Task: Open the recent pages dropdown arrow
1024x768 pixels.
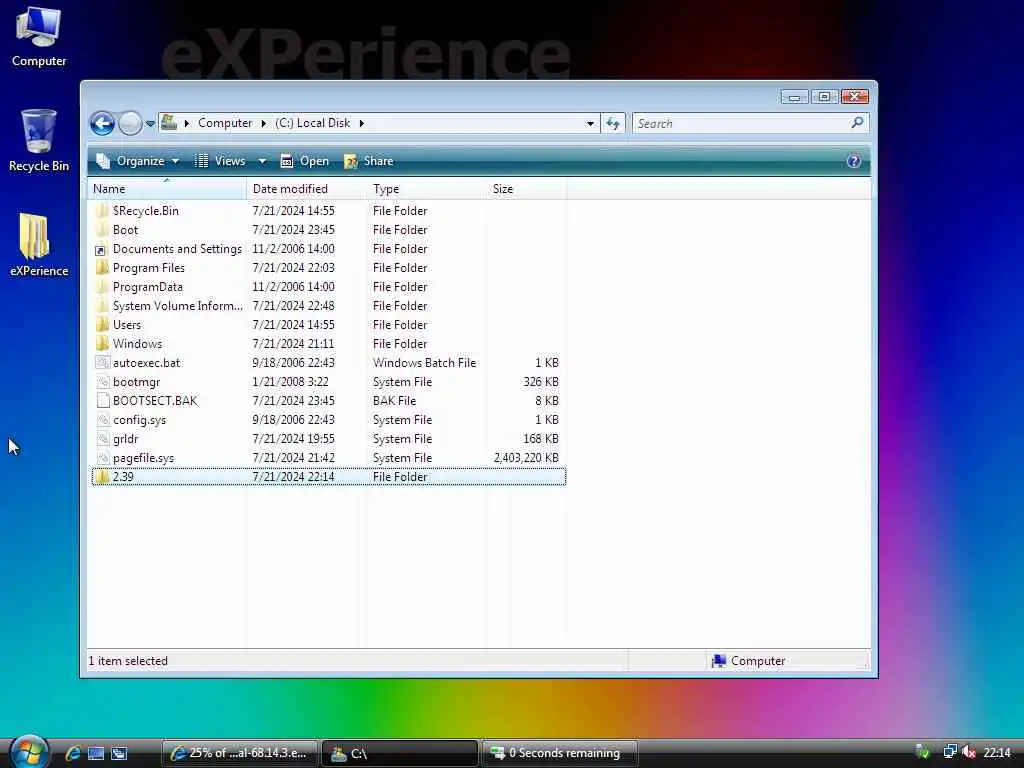Action: click(x=150, y=123)
